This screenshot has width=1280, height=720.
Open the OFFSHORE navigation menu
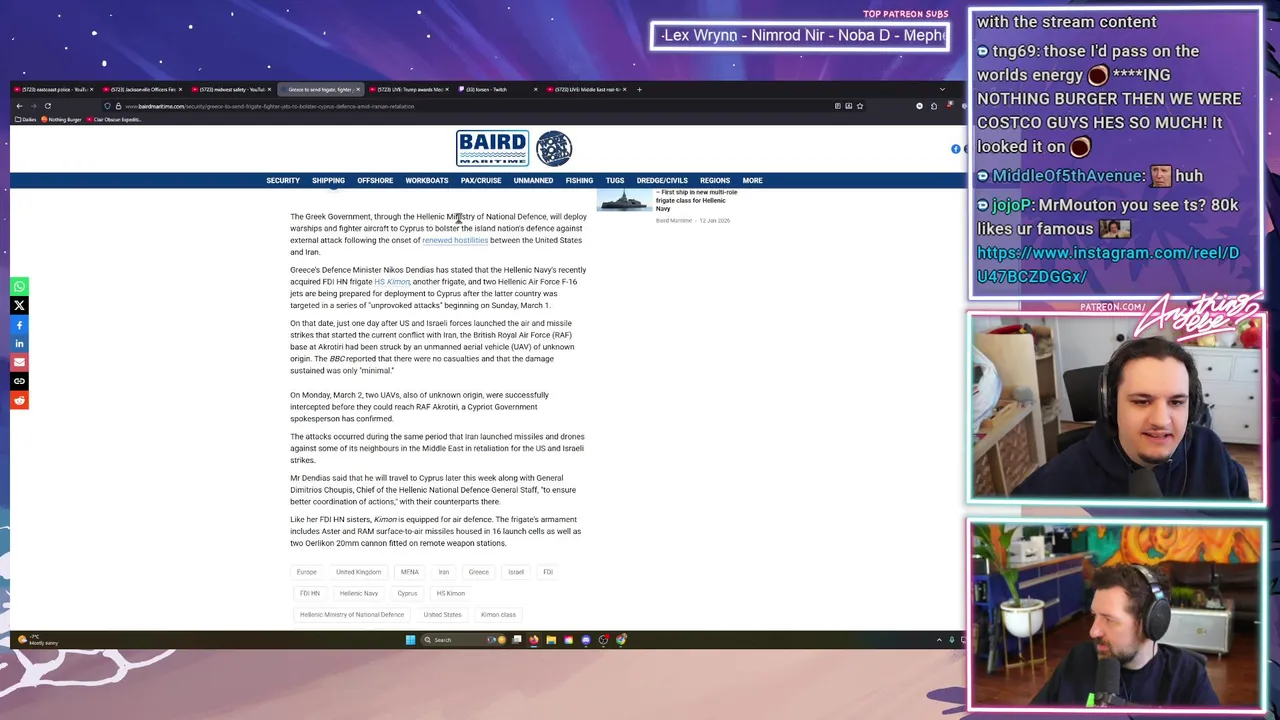click(x=375, y=181)
